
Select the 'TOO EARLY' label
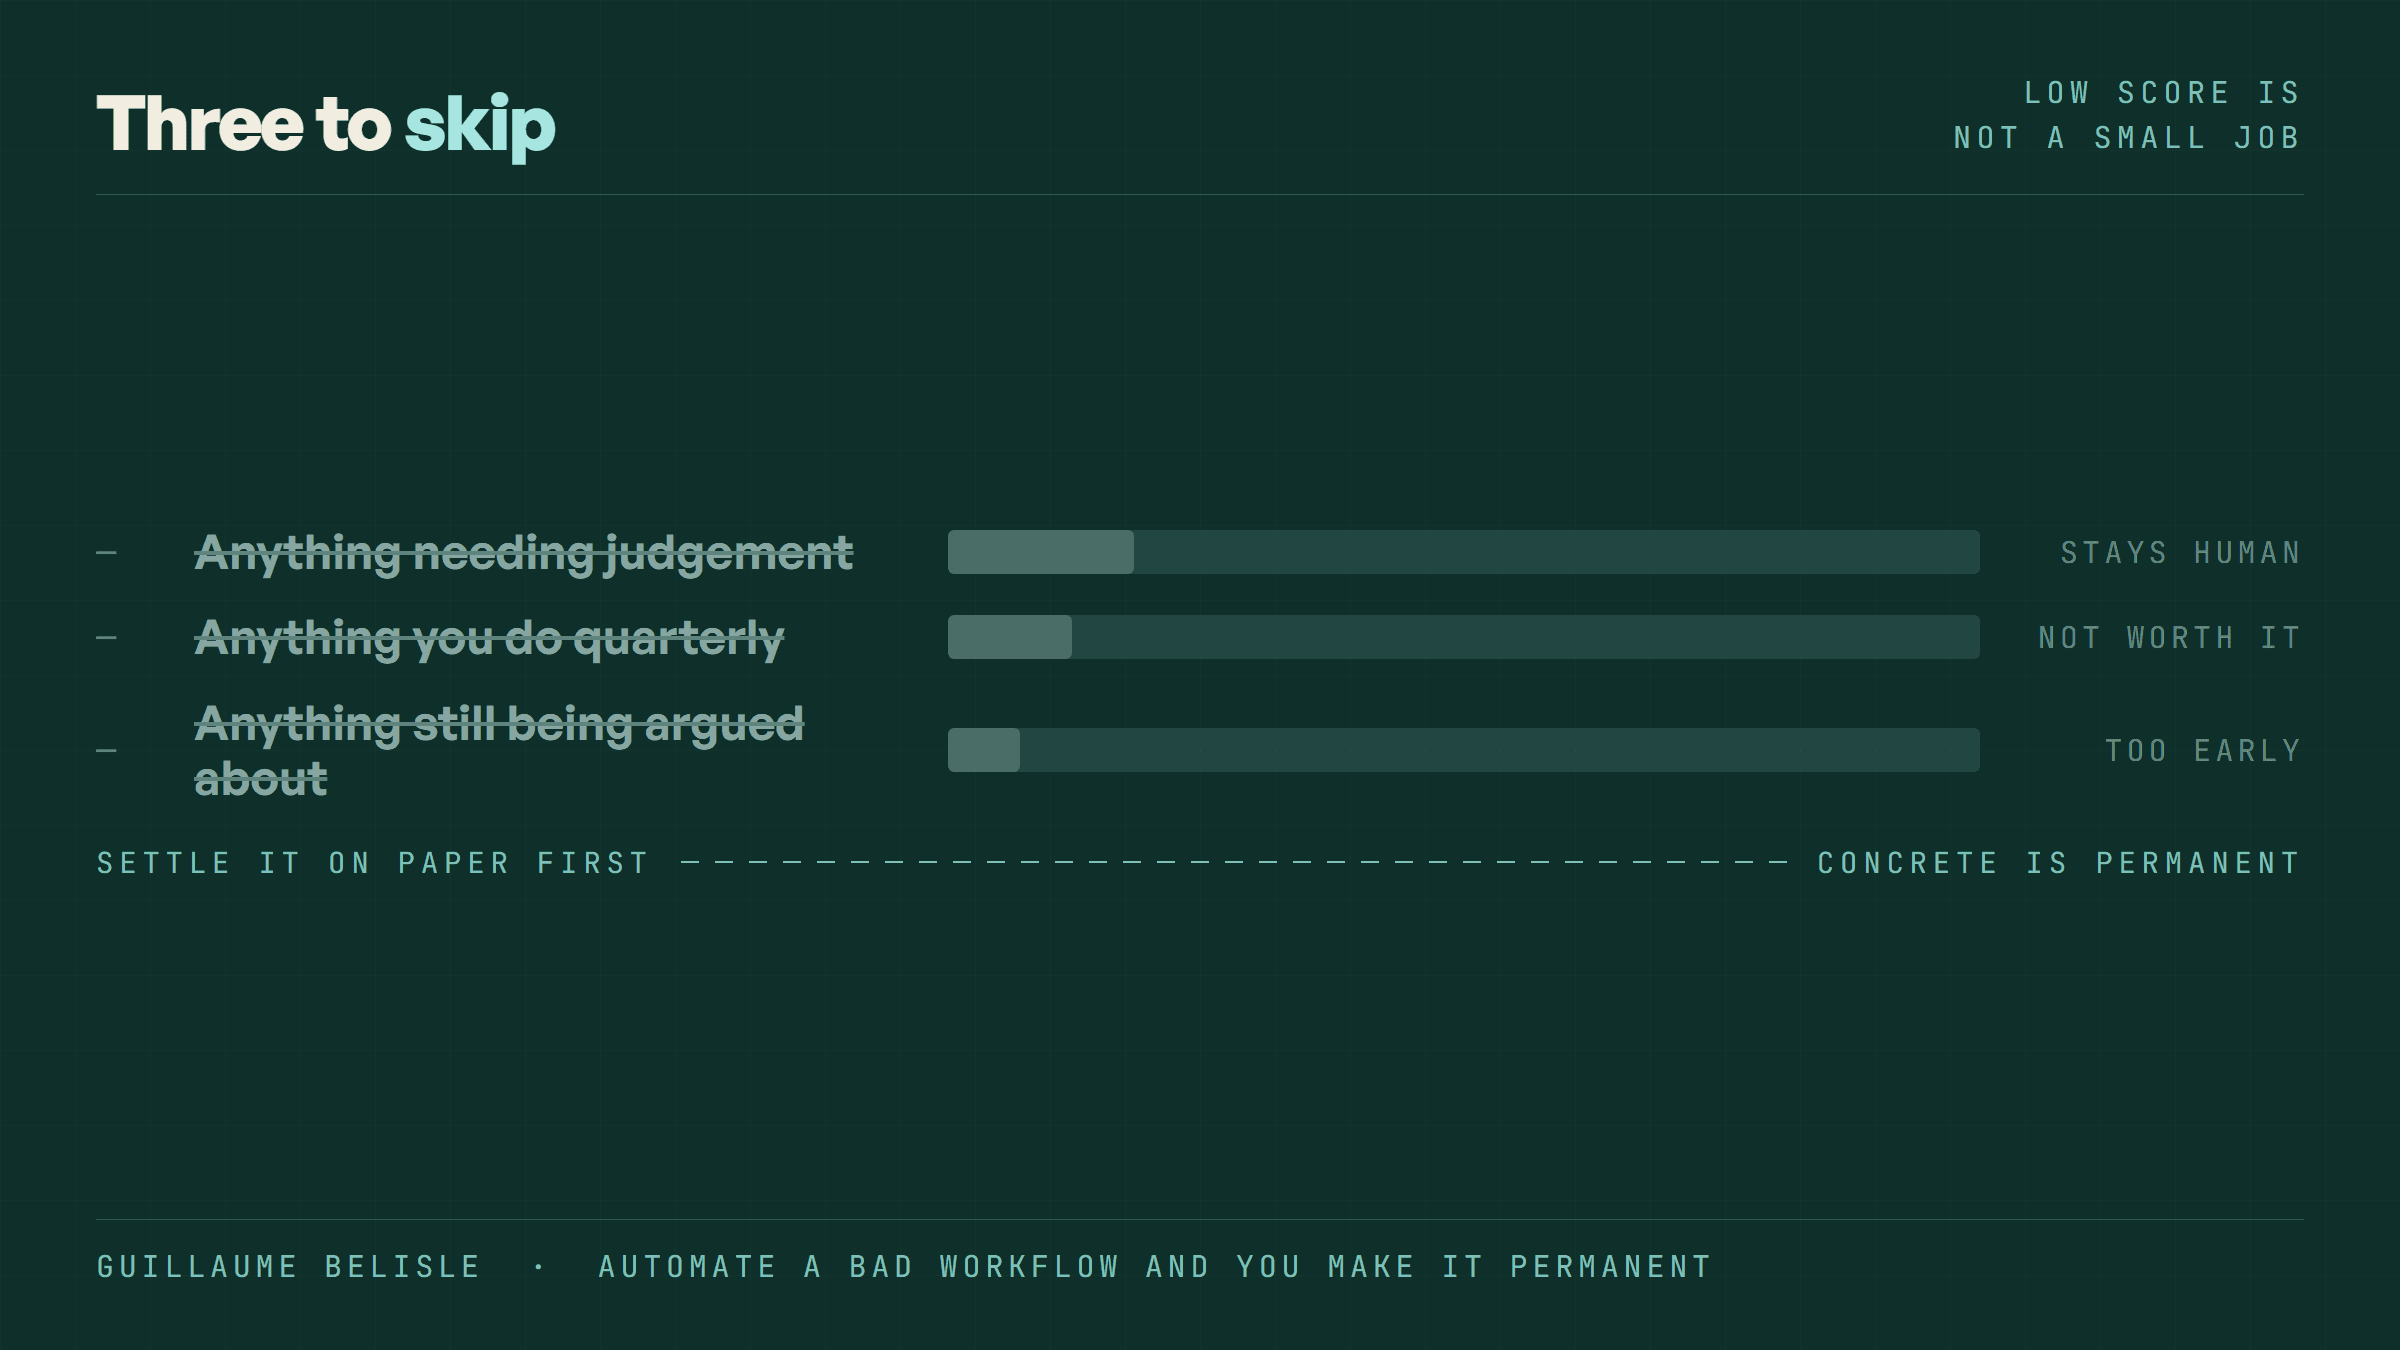[2204, 751]
